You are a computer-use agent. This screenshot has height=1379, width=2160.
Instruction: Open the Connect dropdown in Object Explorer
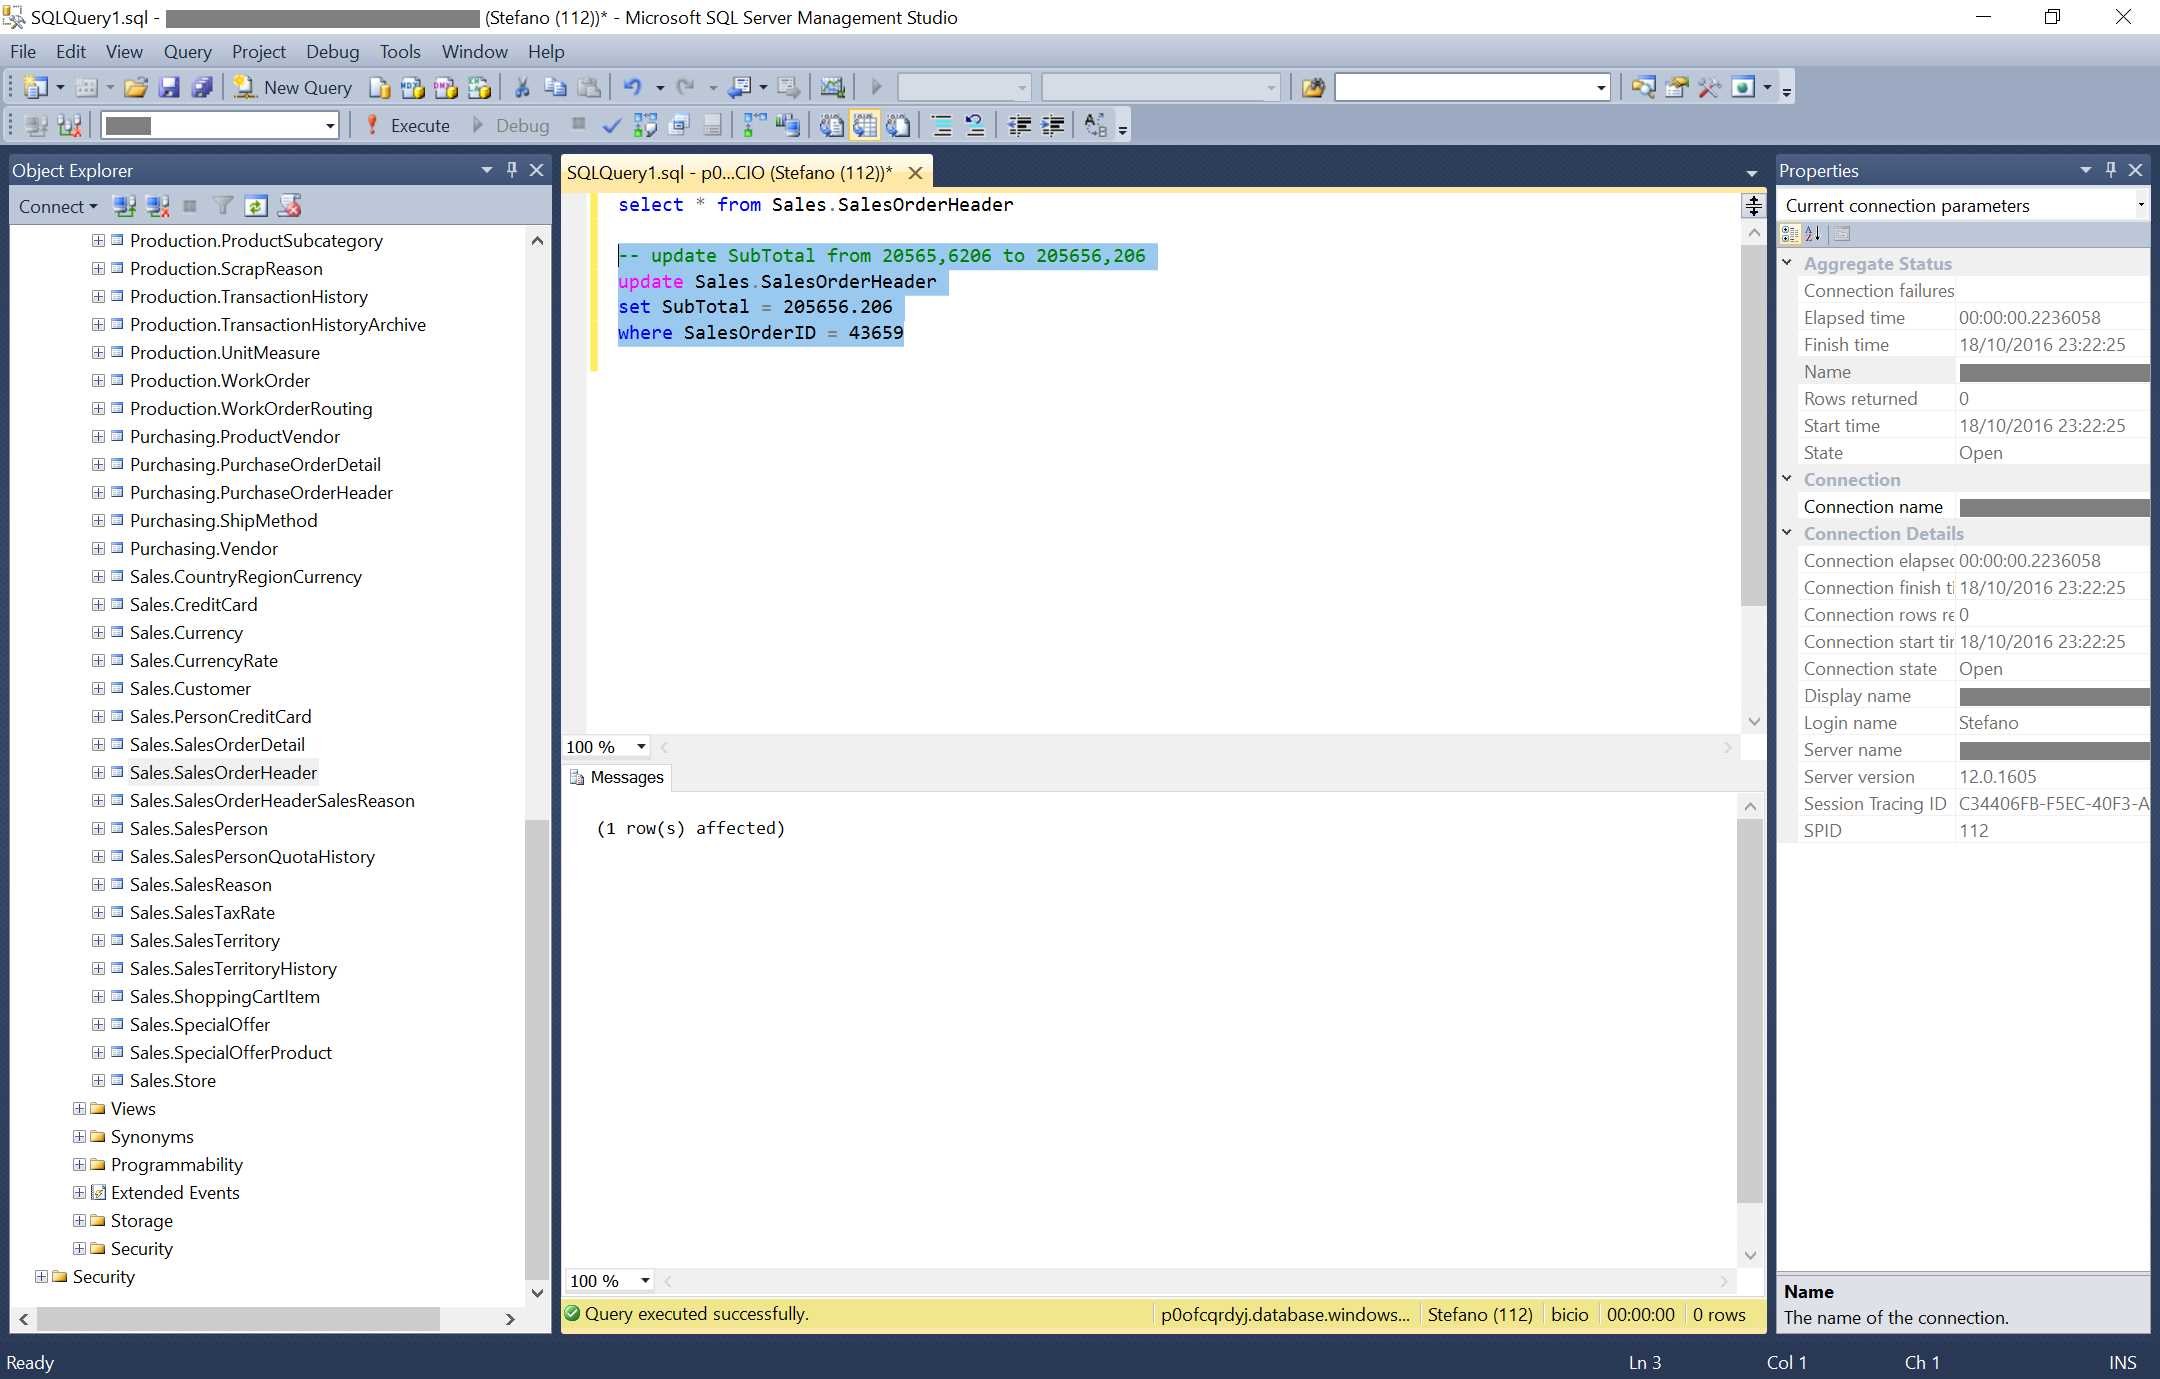tap(57, 206)
